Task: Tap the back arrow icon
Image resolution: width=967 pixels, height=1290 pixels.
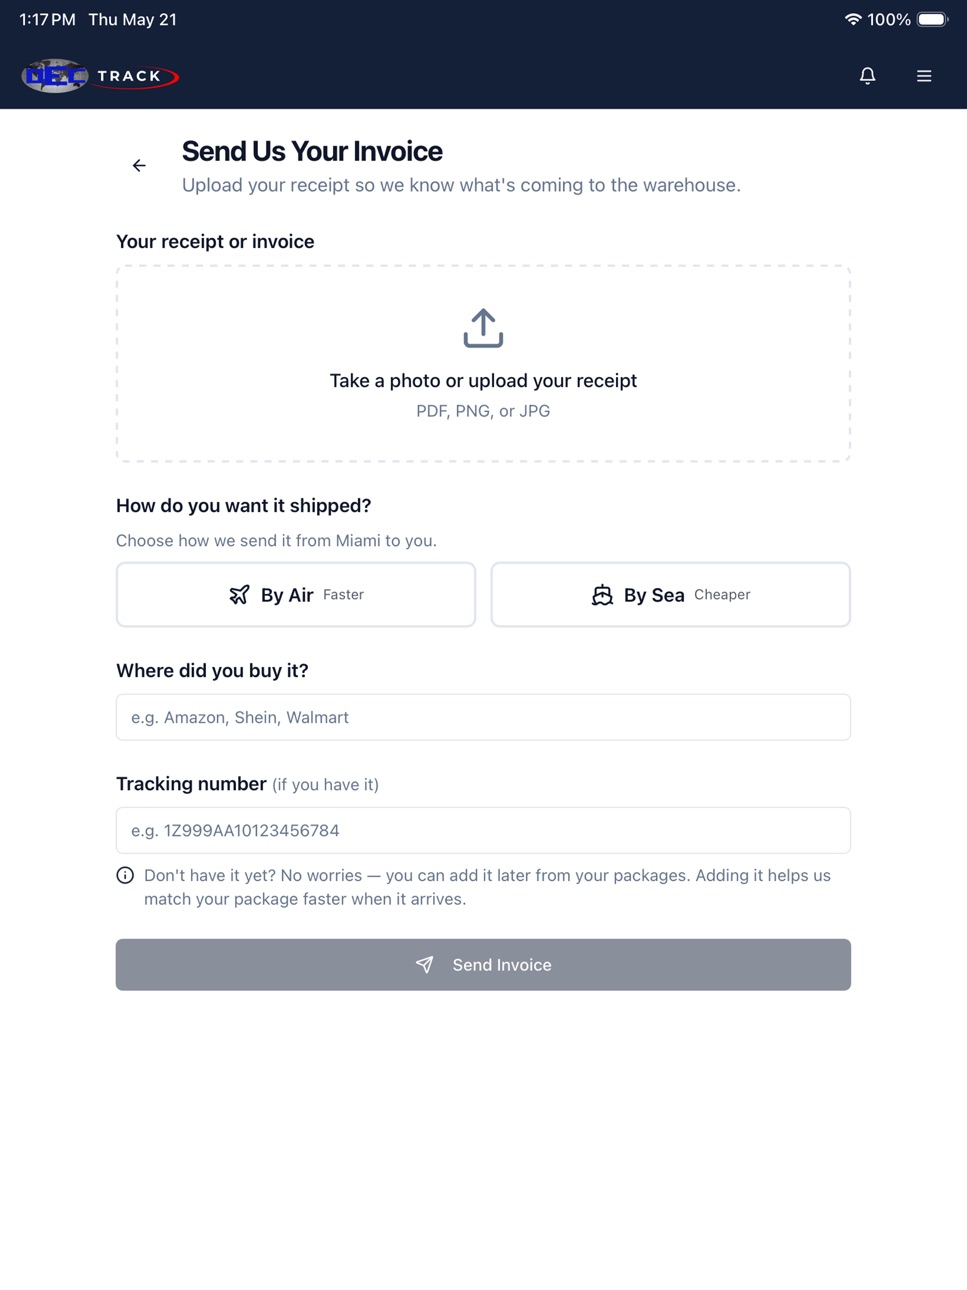Action: point(139,166)
